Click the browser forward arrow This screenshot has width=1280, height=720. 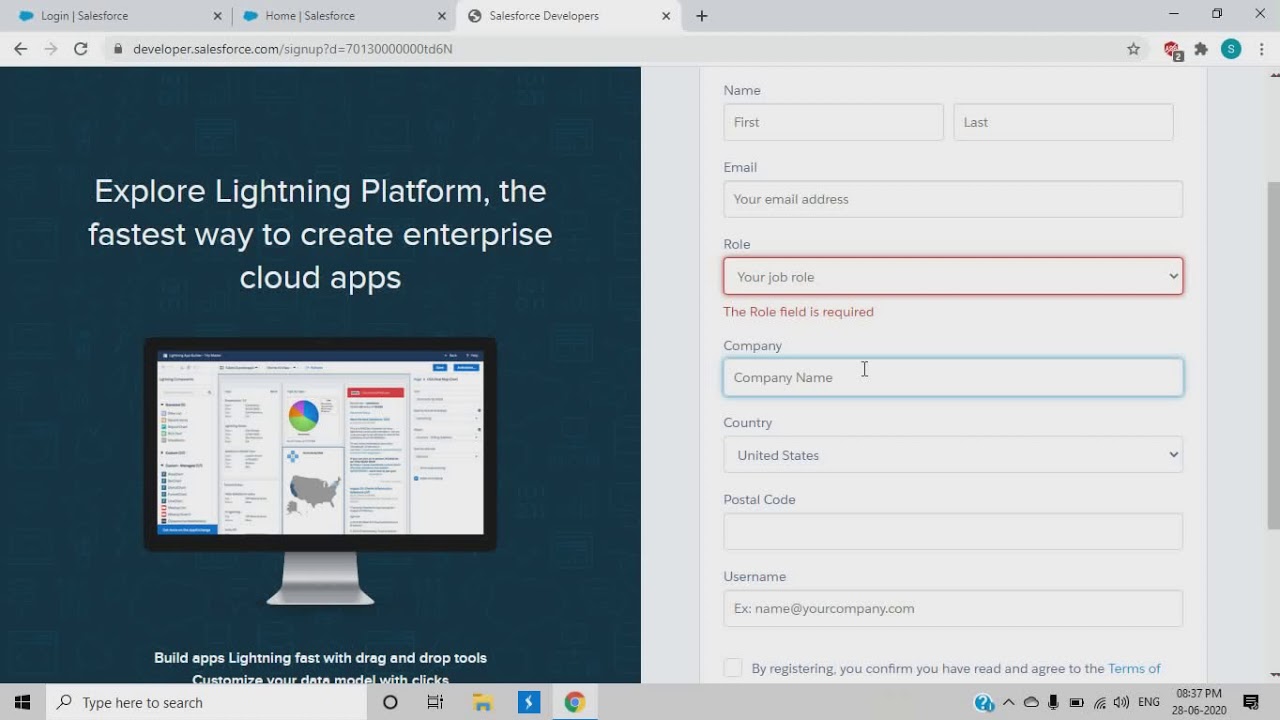[x=50, y=48]
